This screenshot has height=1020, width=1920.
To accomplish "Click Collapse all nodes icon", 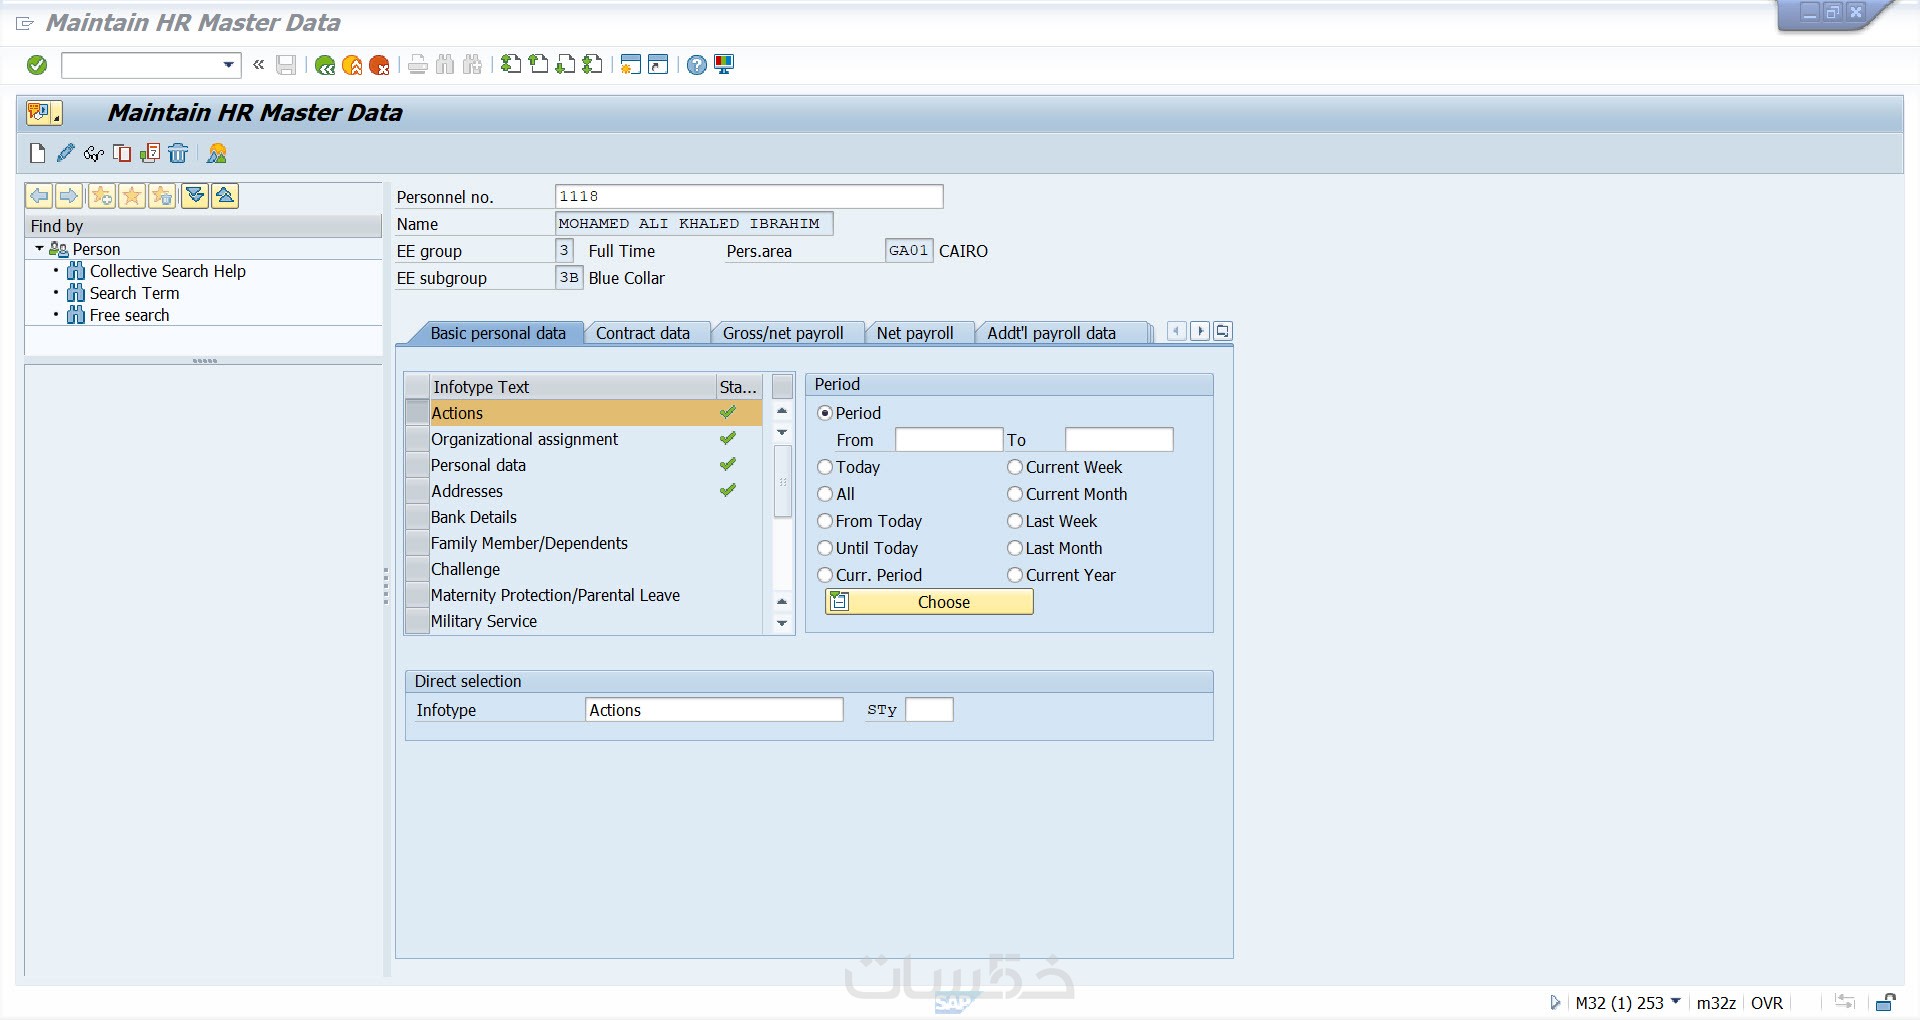I will [x=225, y=196].
